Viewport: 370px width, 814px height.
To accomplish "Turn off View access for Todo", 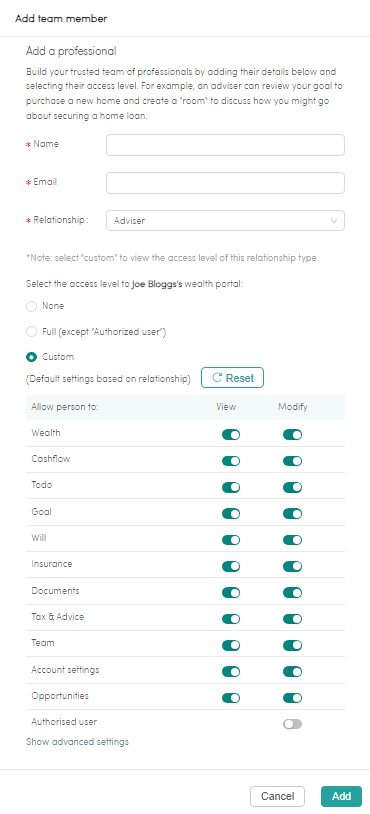I will [x=231, y=487].
